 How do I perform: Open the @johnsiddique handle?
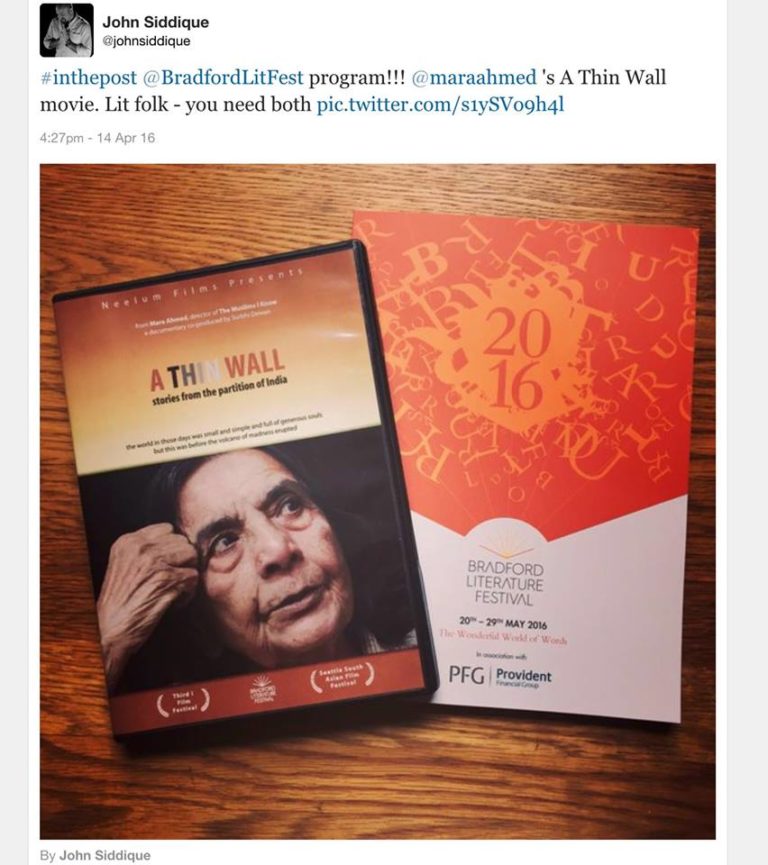(146, 41)
